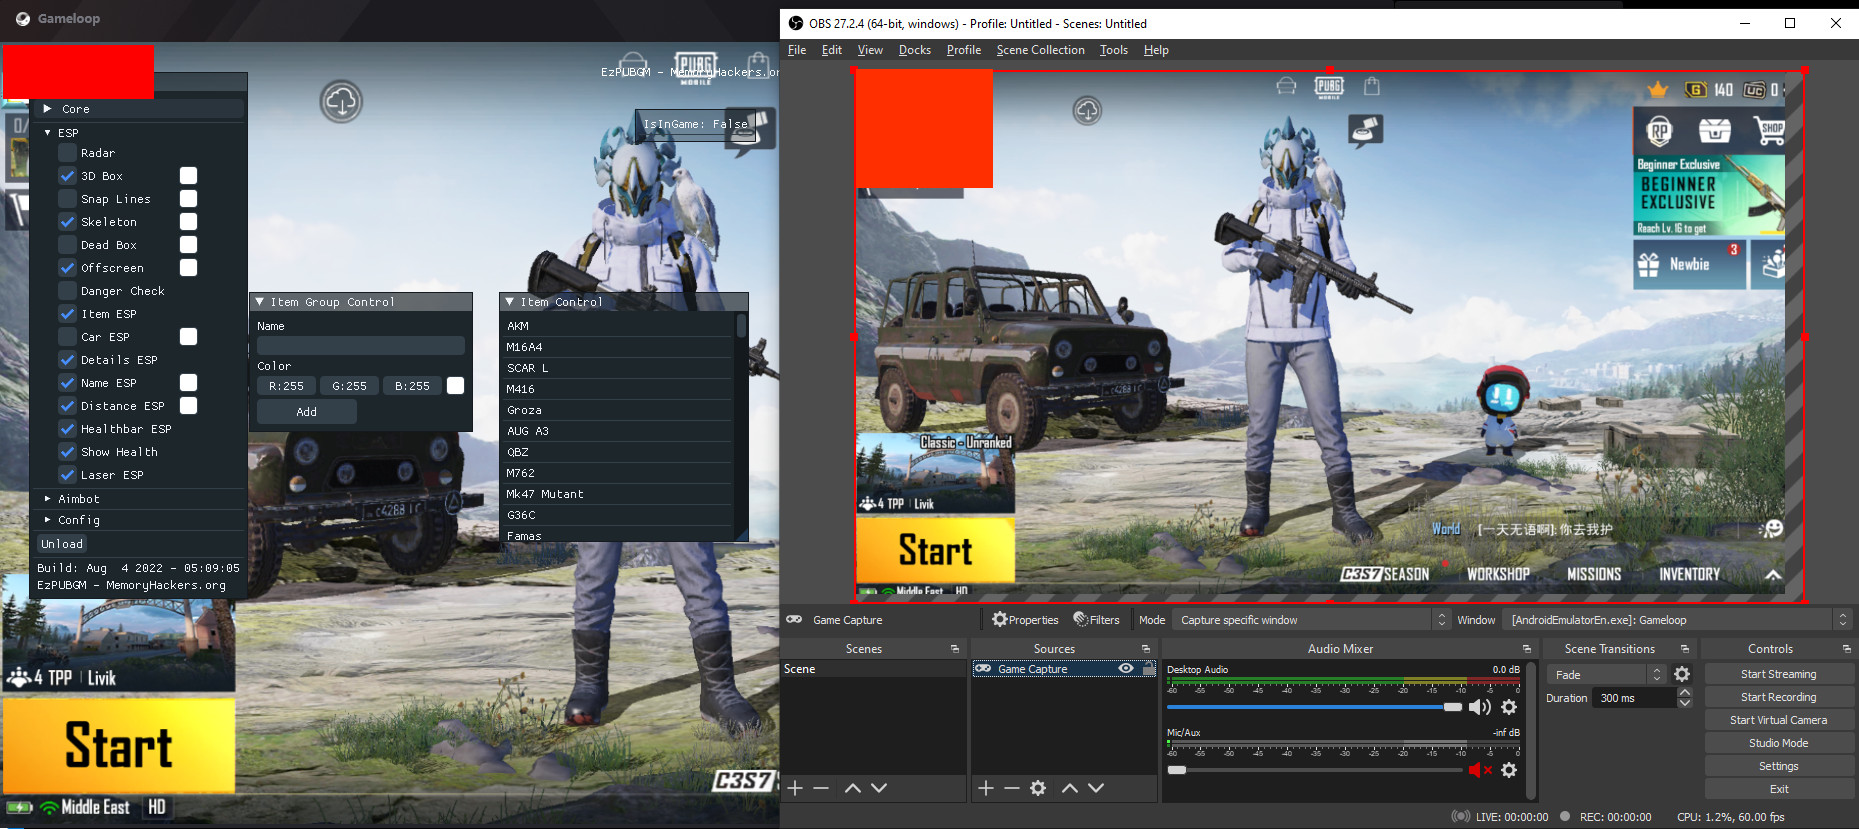Open Mic/Aux settings gear
The image size is (1859, 829).
pos(1509,770)
